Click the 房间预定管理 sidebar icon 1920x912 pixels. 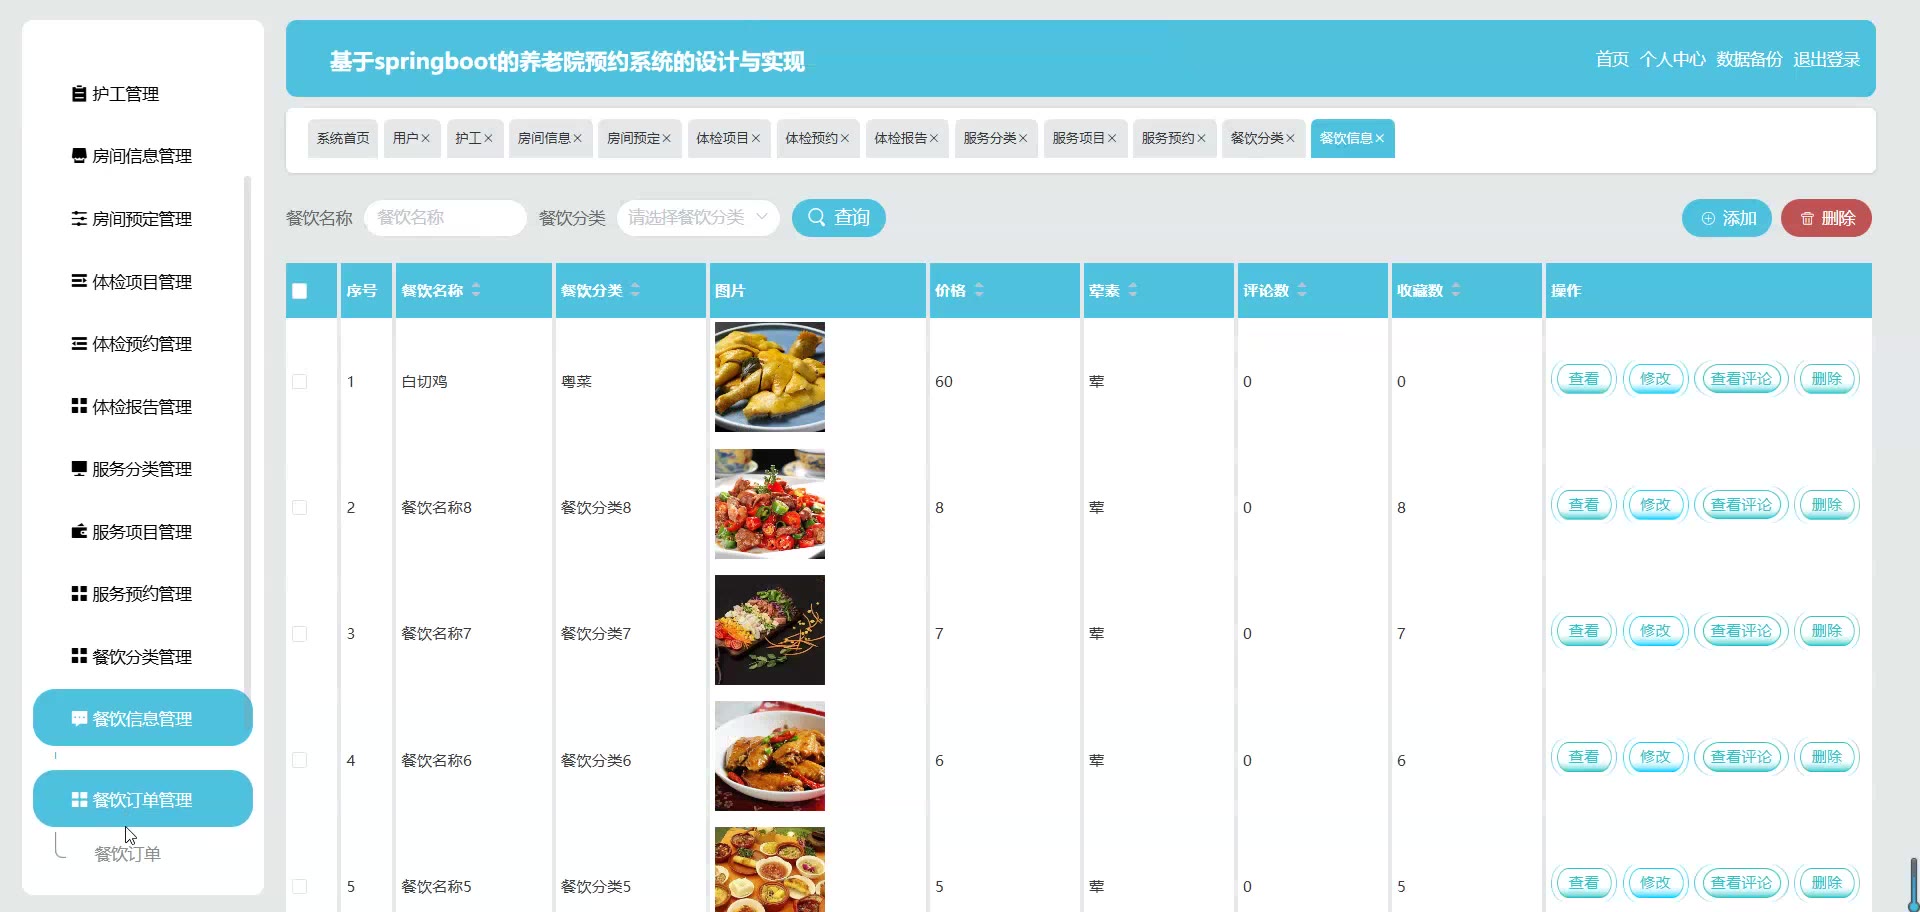[79, 219]
